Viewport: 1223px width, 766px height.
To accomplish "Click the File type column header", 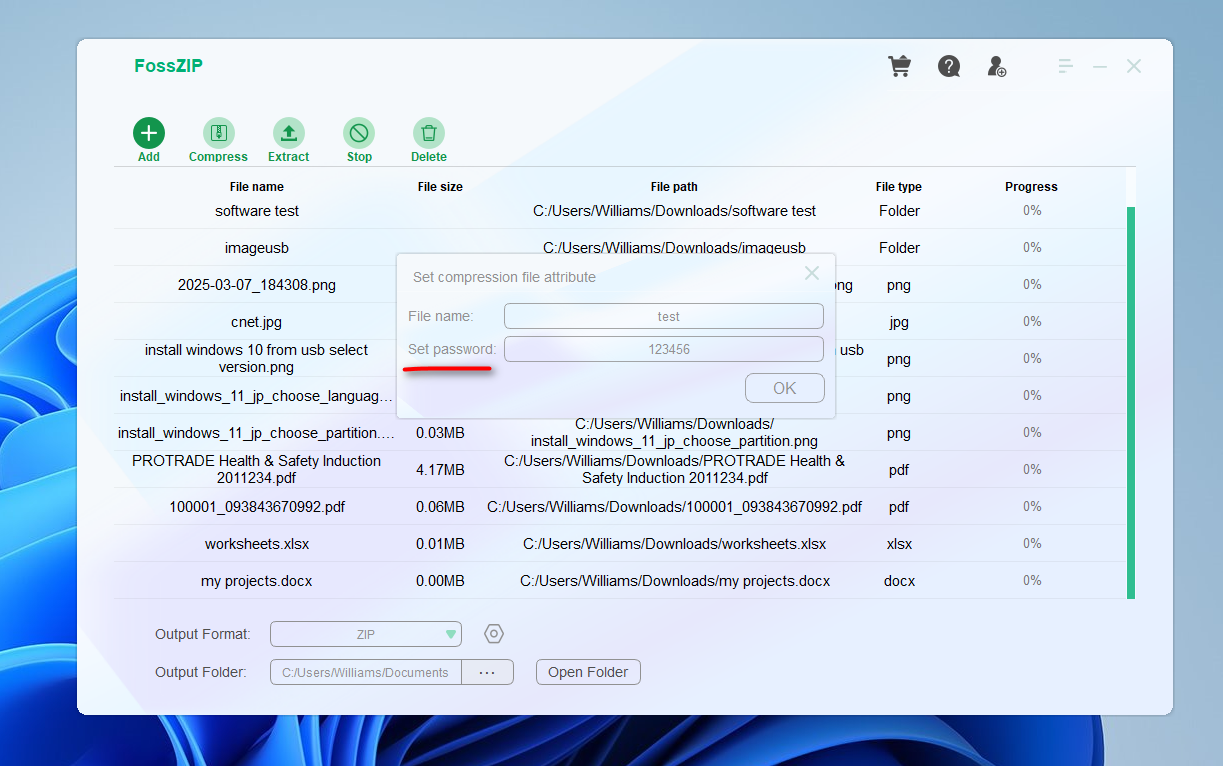I will (x=899, y=187).
